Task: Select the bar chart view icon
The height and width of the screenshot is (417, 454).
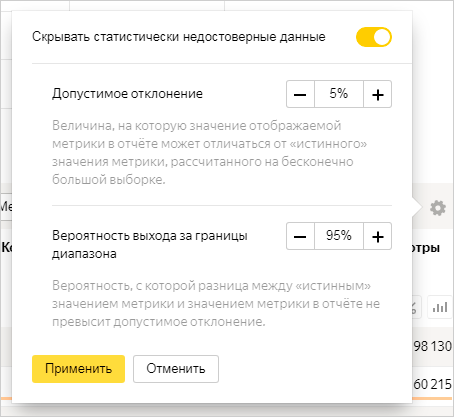Action: tap(440, 307)
